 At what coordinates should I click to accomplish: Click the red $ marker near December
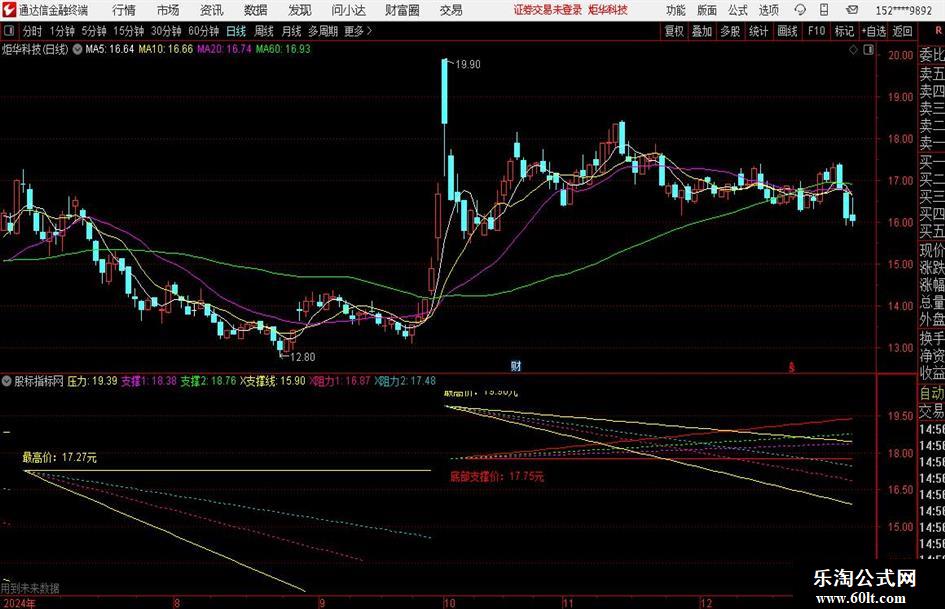click(792, 367)
